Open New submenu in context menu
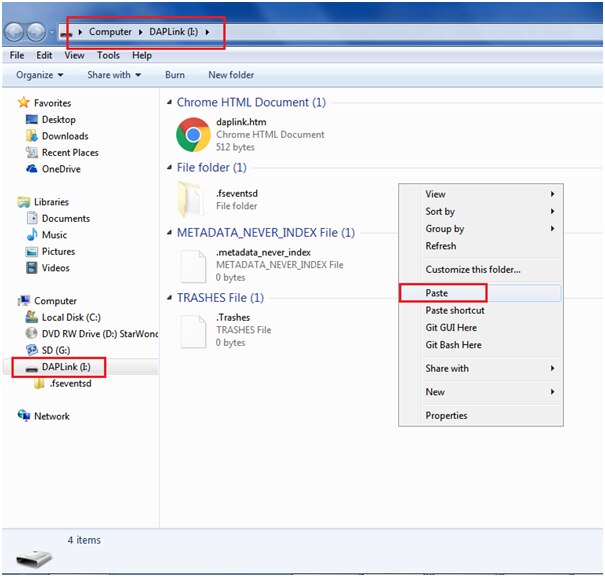605x577 pixels. coord(481,392)
